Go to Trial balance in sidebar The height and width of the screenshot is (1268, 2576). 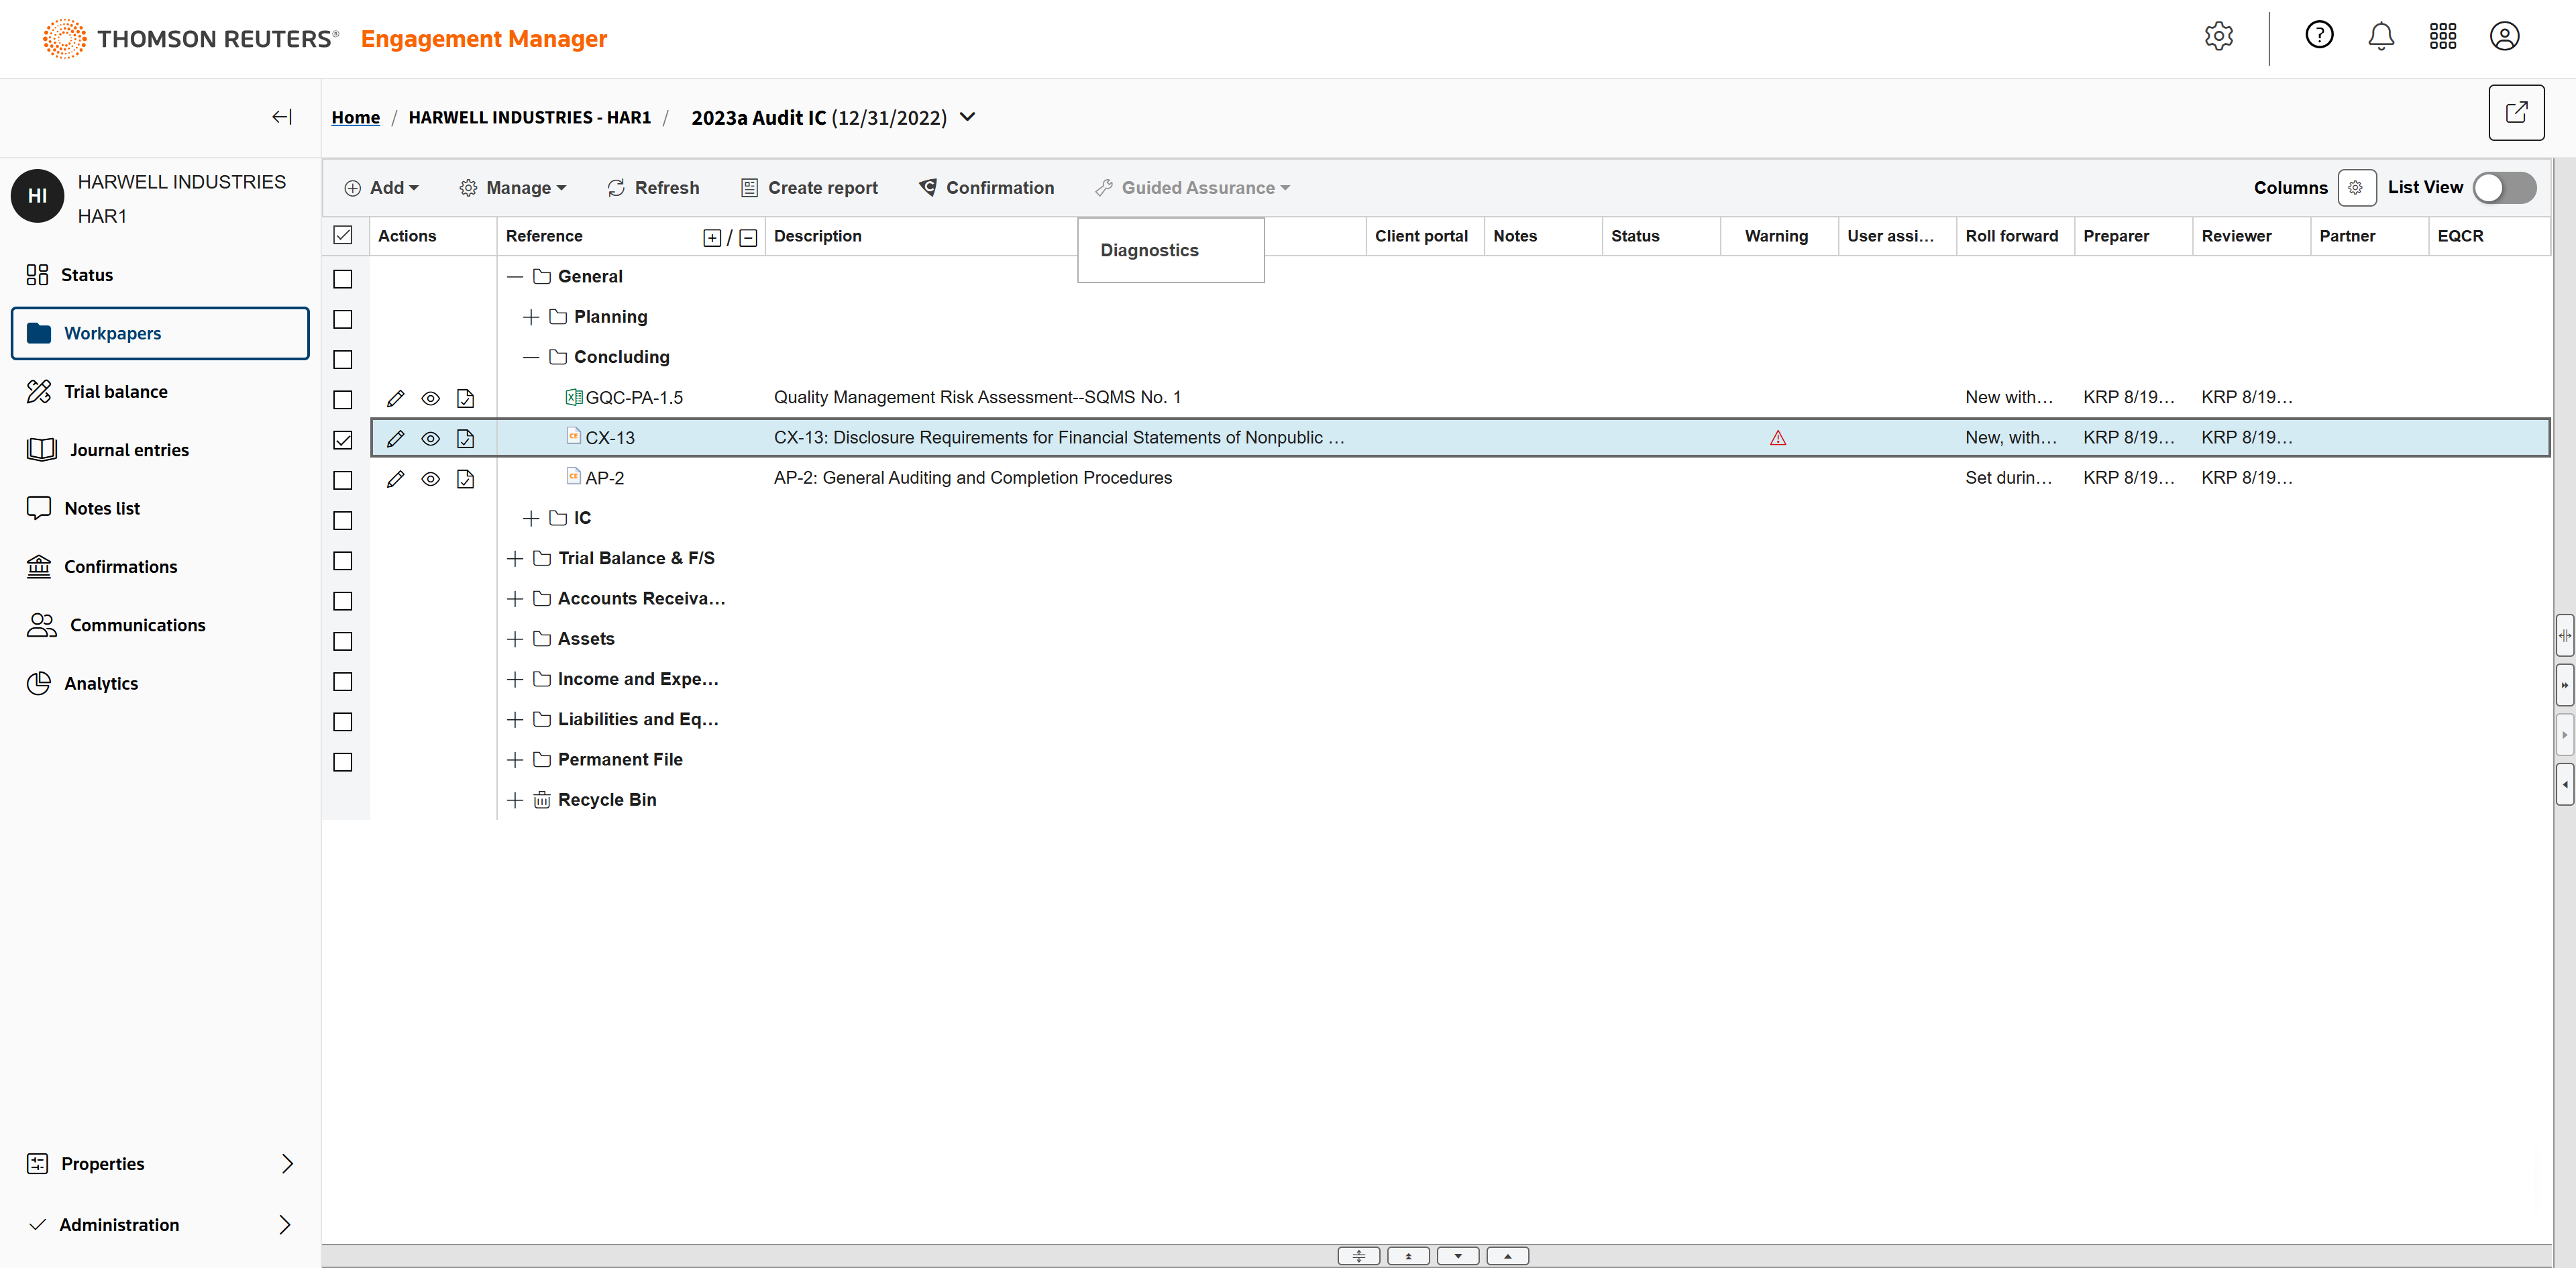click(x=115, y=391)
